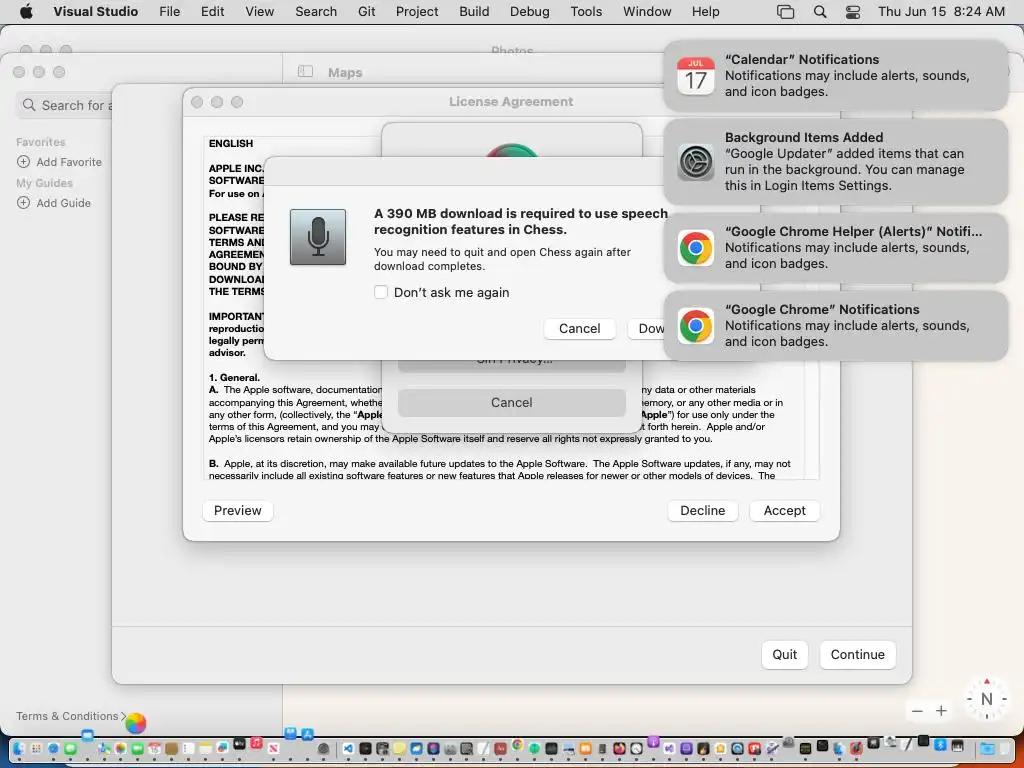Click the Quit button

(x=784, y=654)
